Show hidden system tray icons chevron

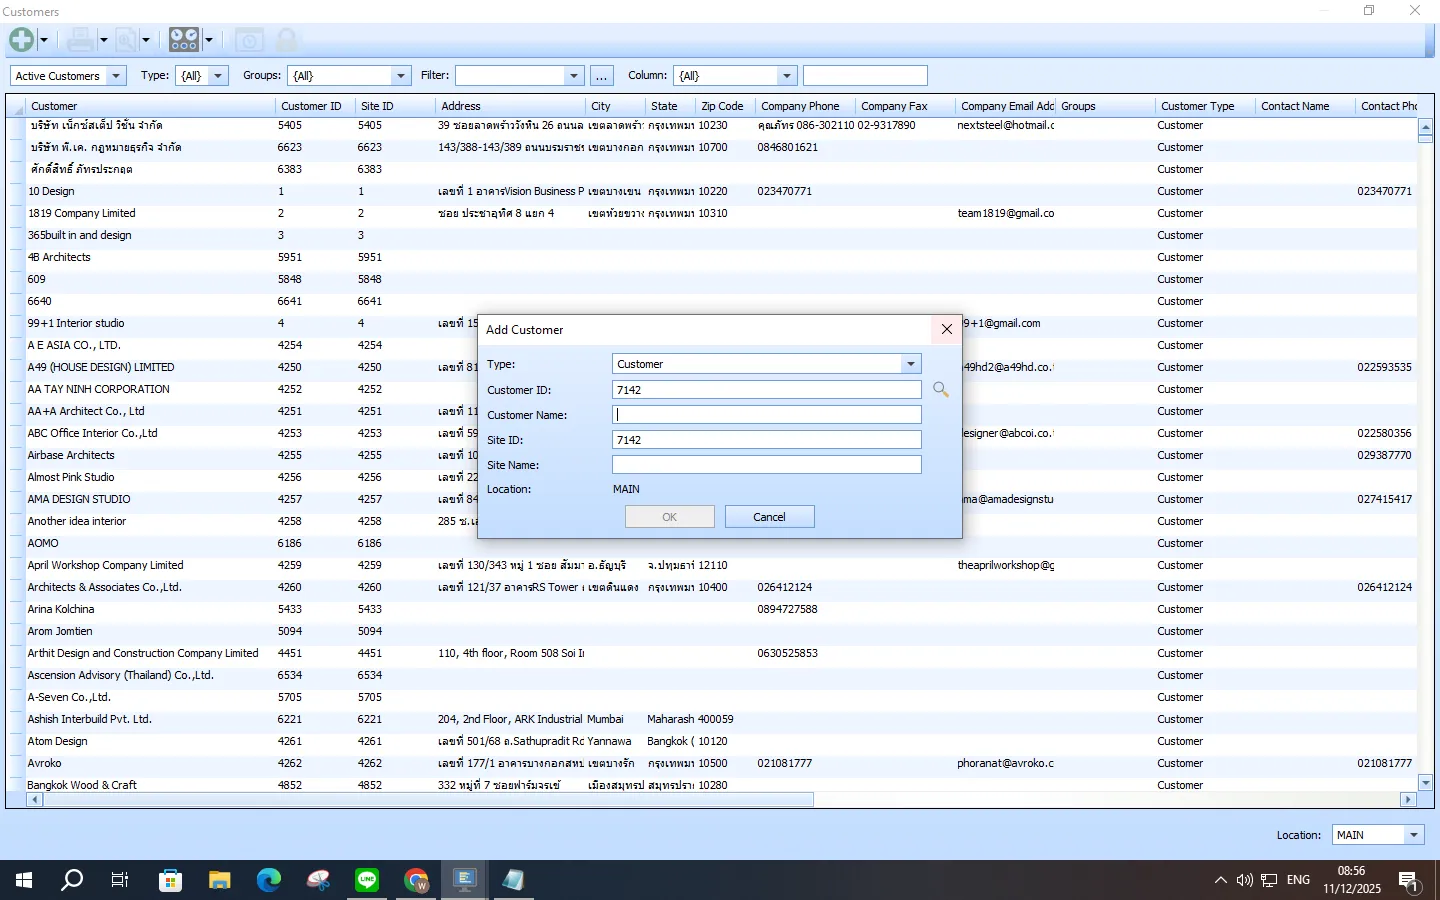point(1220,880)
